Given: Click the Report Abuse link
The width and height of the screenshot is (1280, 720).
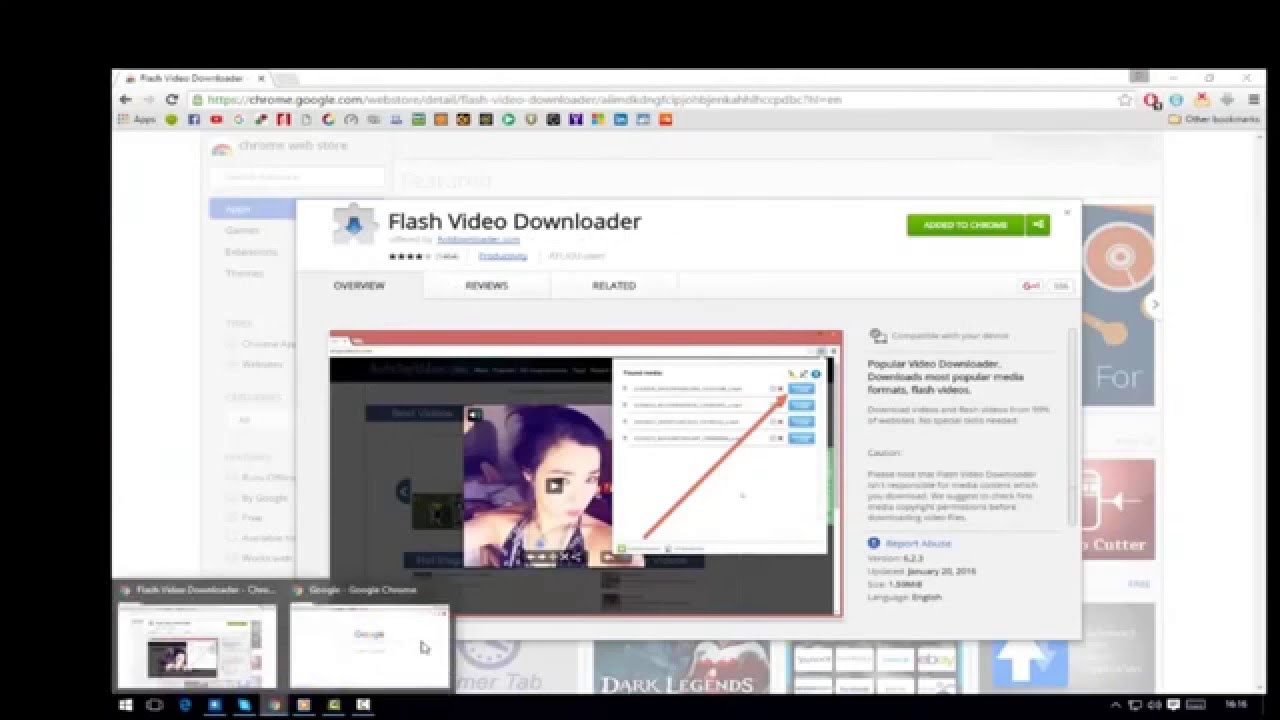Looking at the screenshot, I should coord(918,543).
